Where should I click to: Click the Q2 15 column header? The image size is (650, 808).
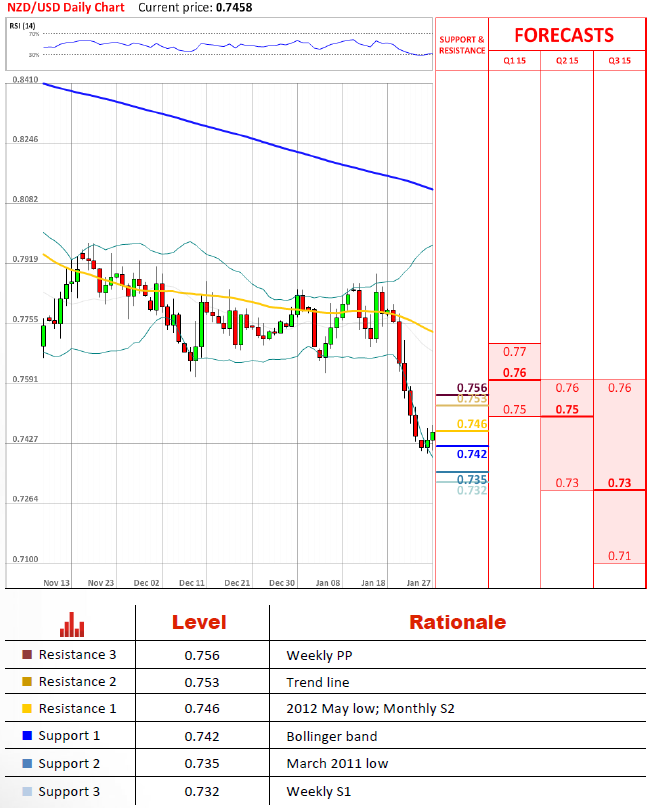tap(567, 60)
